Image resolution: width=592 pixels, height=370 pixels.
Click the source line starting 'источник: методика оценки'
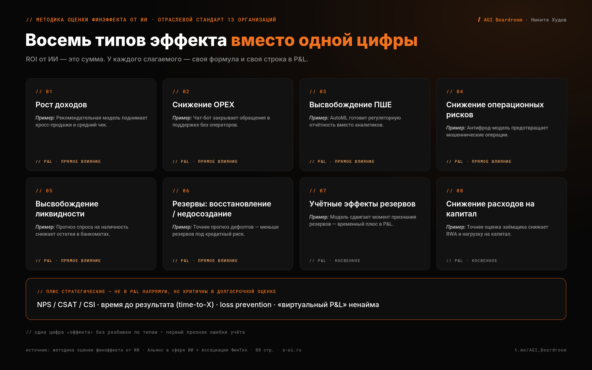tap(163, 350)
